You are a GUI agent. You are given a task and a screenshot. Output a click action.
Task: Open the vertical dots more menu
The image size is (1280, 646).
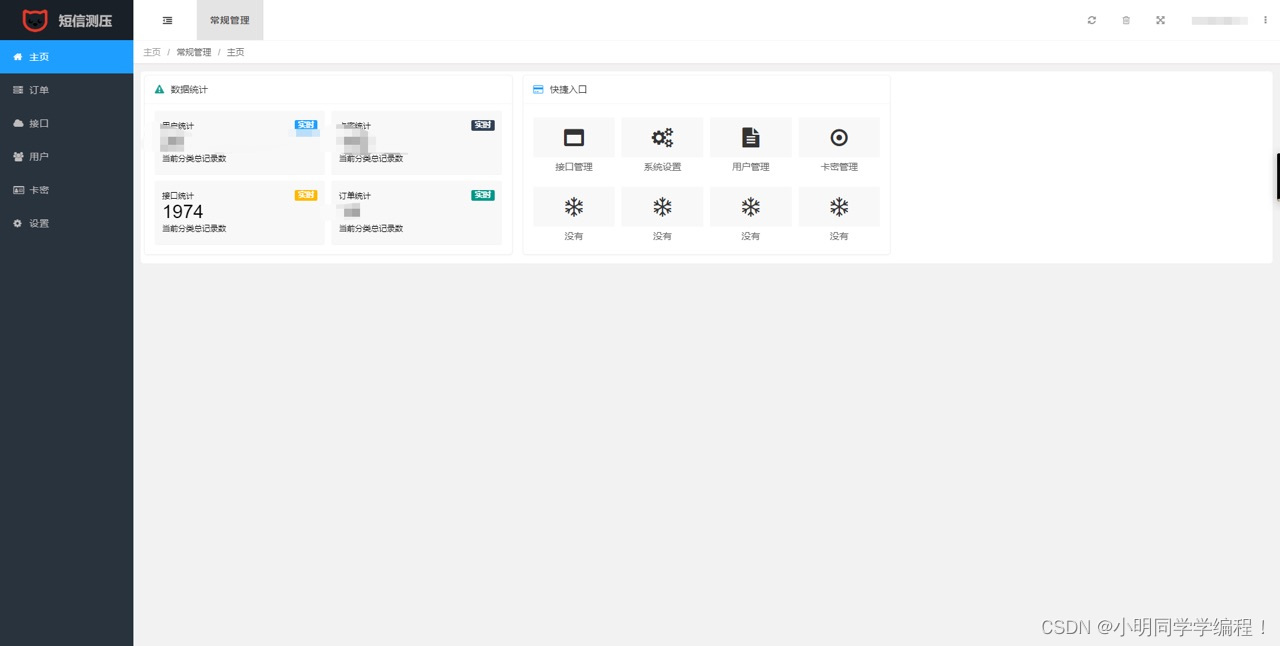(1265, 20)
